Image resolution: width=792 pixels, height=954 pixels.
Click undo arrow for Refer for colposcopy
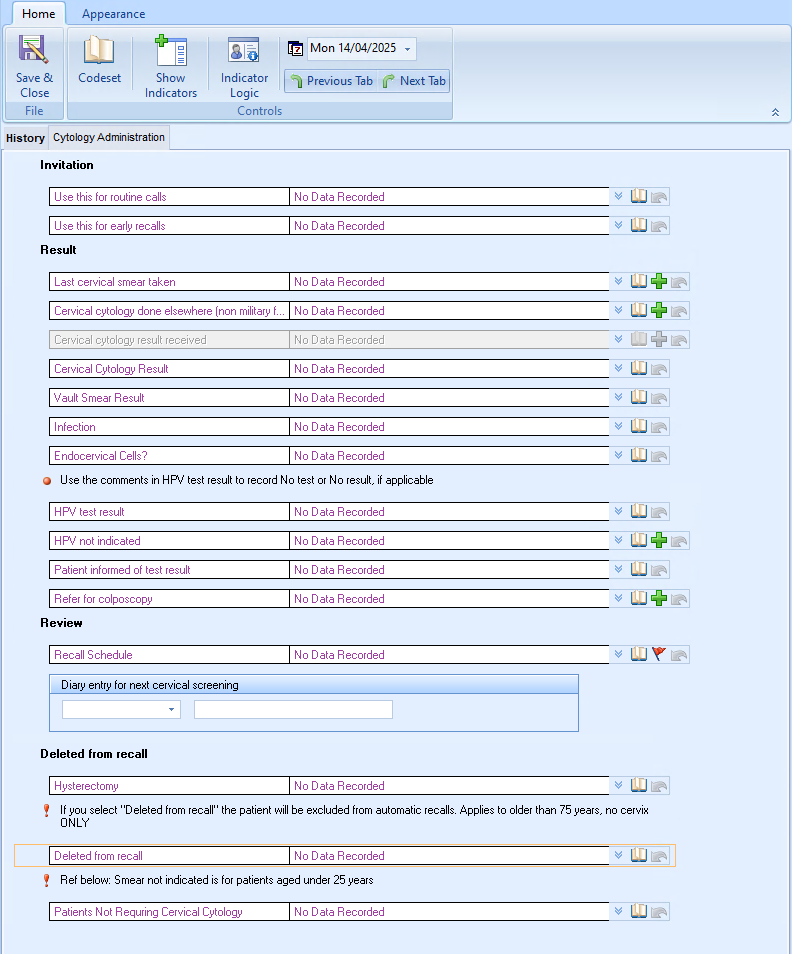tap(679, 599)
